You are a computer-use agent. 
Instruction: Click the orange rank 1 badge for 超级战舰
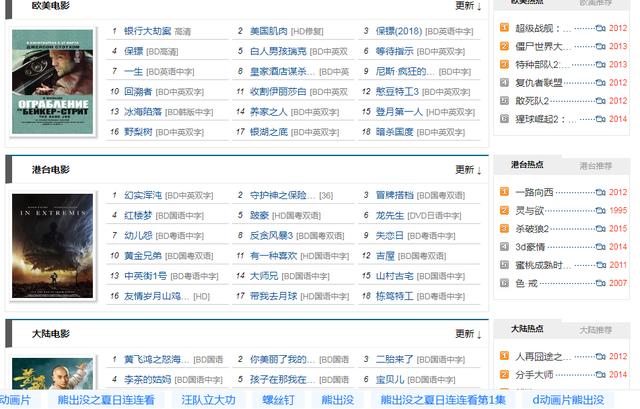(x=504, y=27)
